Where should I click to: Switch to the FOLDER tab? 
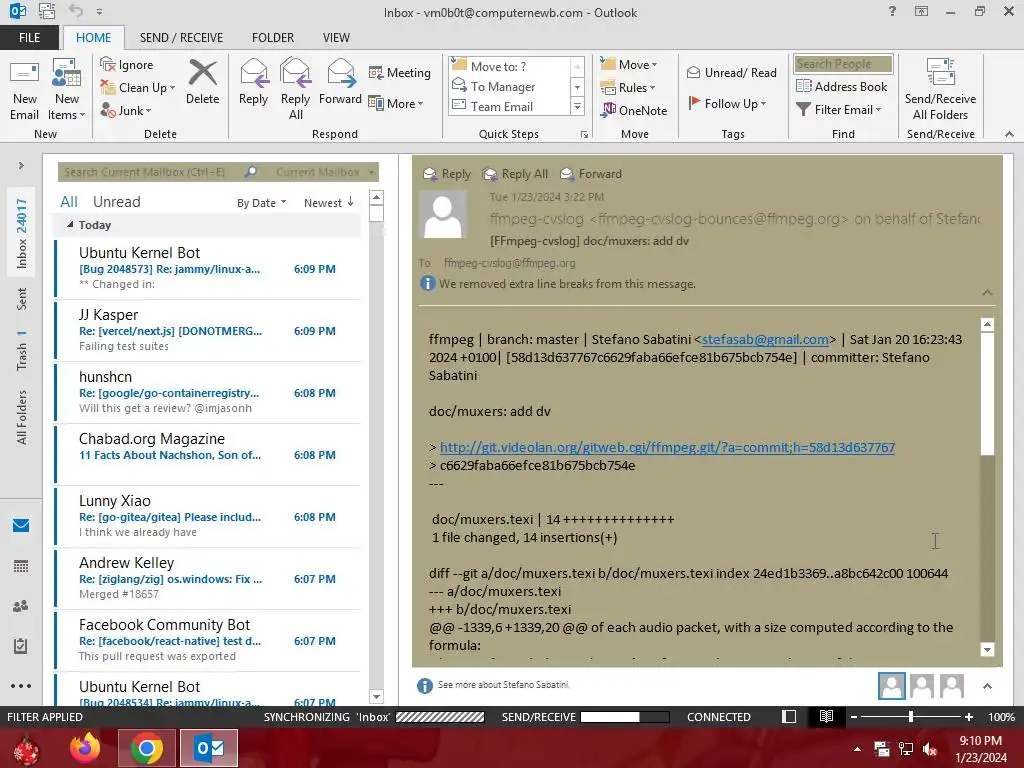tap(273, 38)
